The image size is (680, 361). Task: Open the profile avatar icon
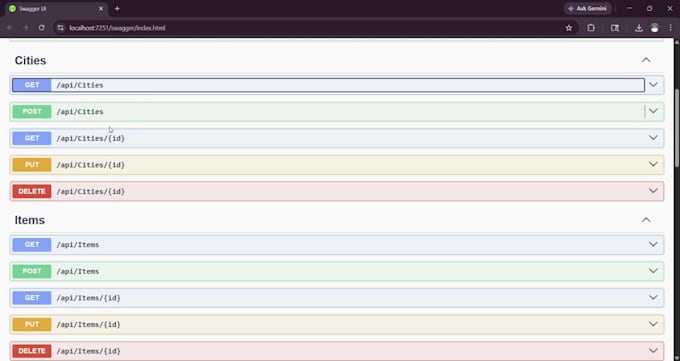654,28
